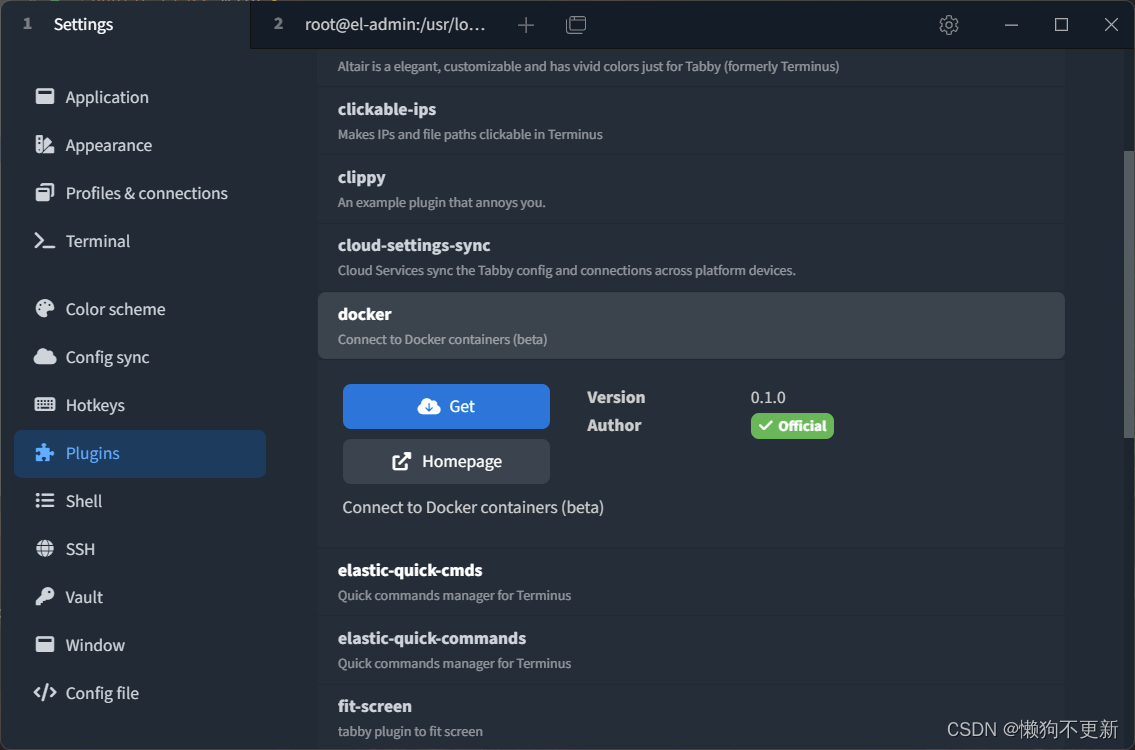Open the Terminal settings section
Viewport: 1135px width, 750px height.
point(140,241)
